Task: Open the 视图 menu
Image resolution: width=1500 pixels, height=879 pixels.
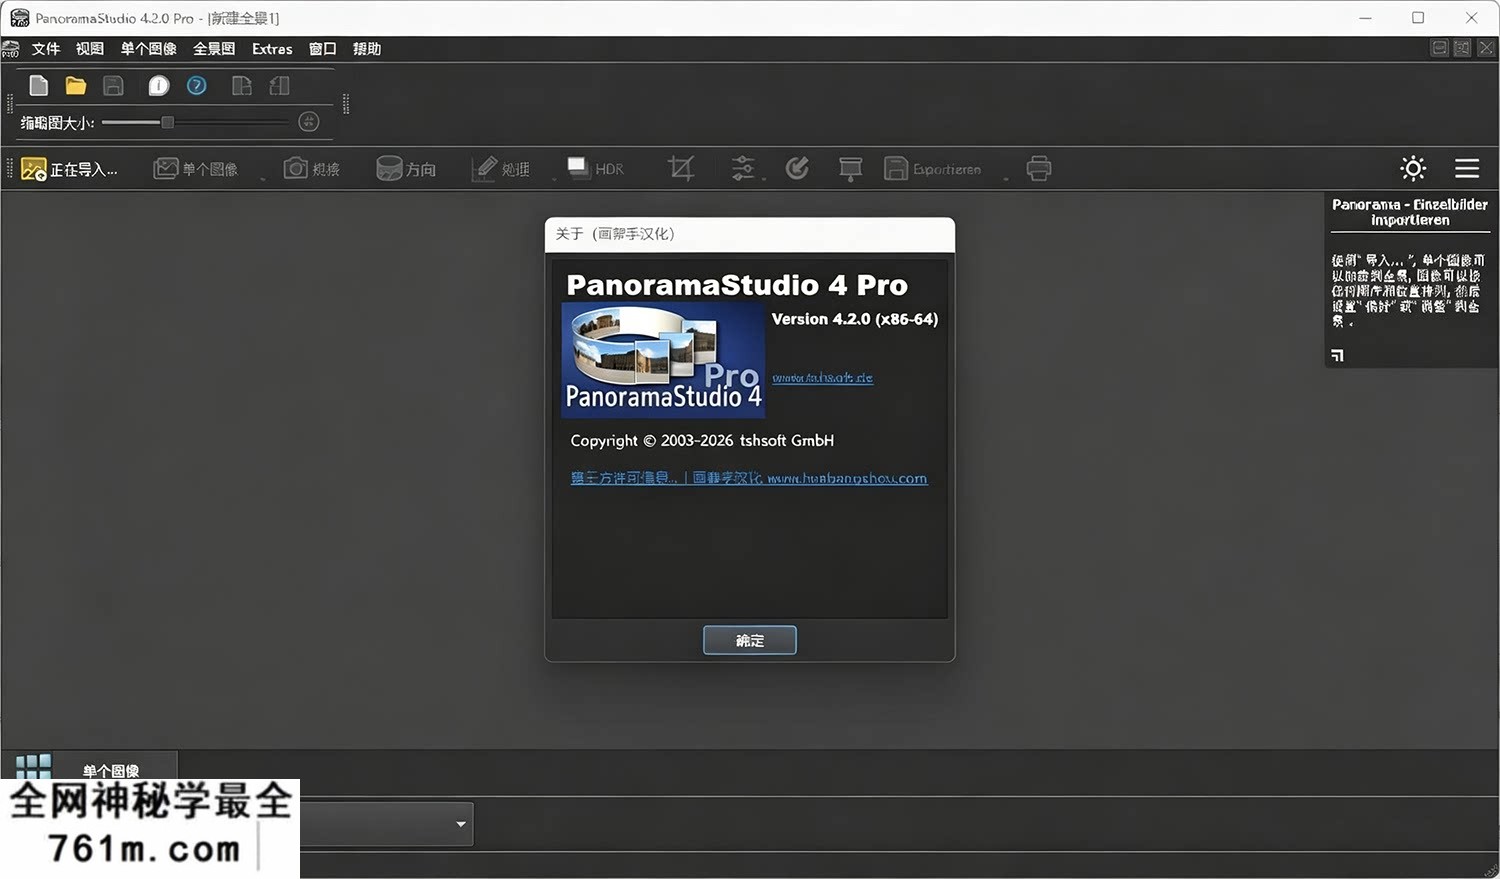Action: (90, 49)
